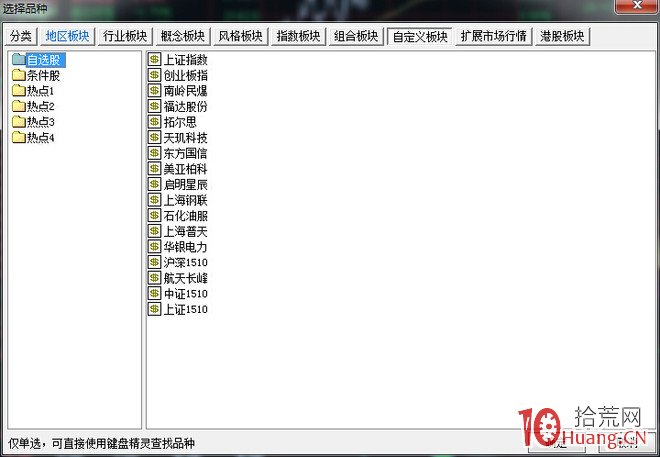Select 航天长峰 in the stock list
This screenshot has width=660, height=457.
click(x=185, y=278)
